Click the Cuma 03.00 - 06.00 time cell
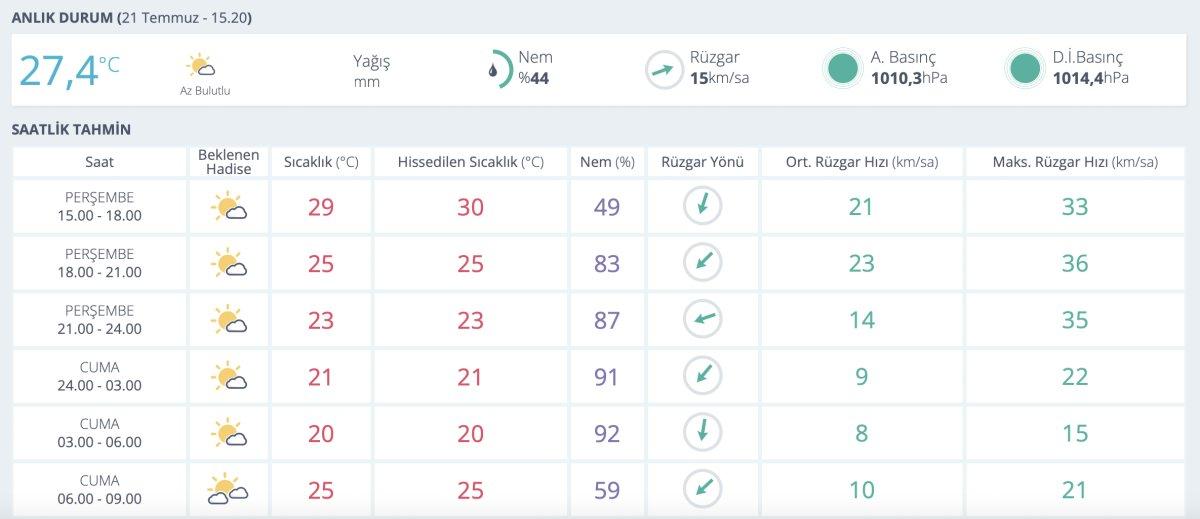 (x=99, y=432)
